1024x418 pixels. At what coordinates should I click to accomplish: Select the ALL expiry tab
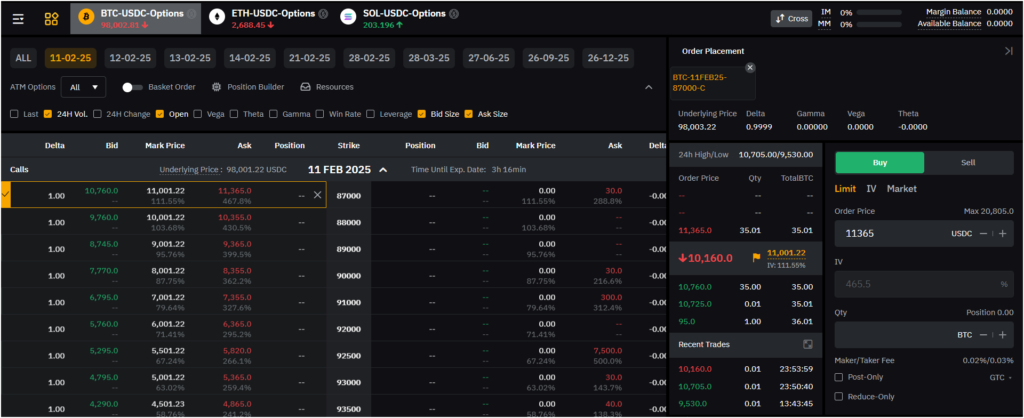click(24, 58)
